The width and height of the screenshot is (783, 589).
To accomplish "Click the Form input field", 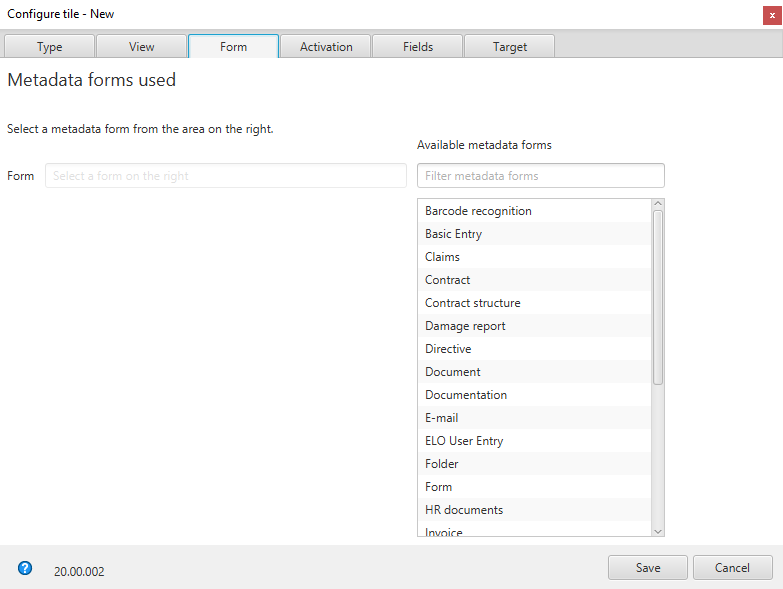I will (225, 176).
